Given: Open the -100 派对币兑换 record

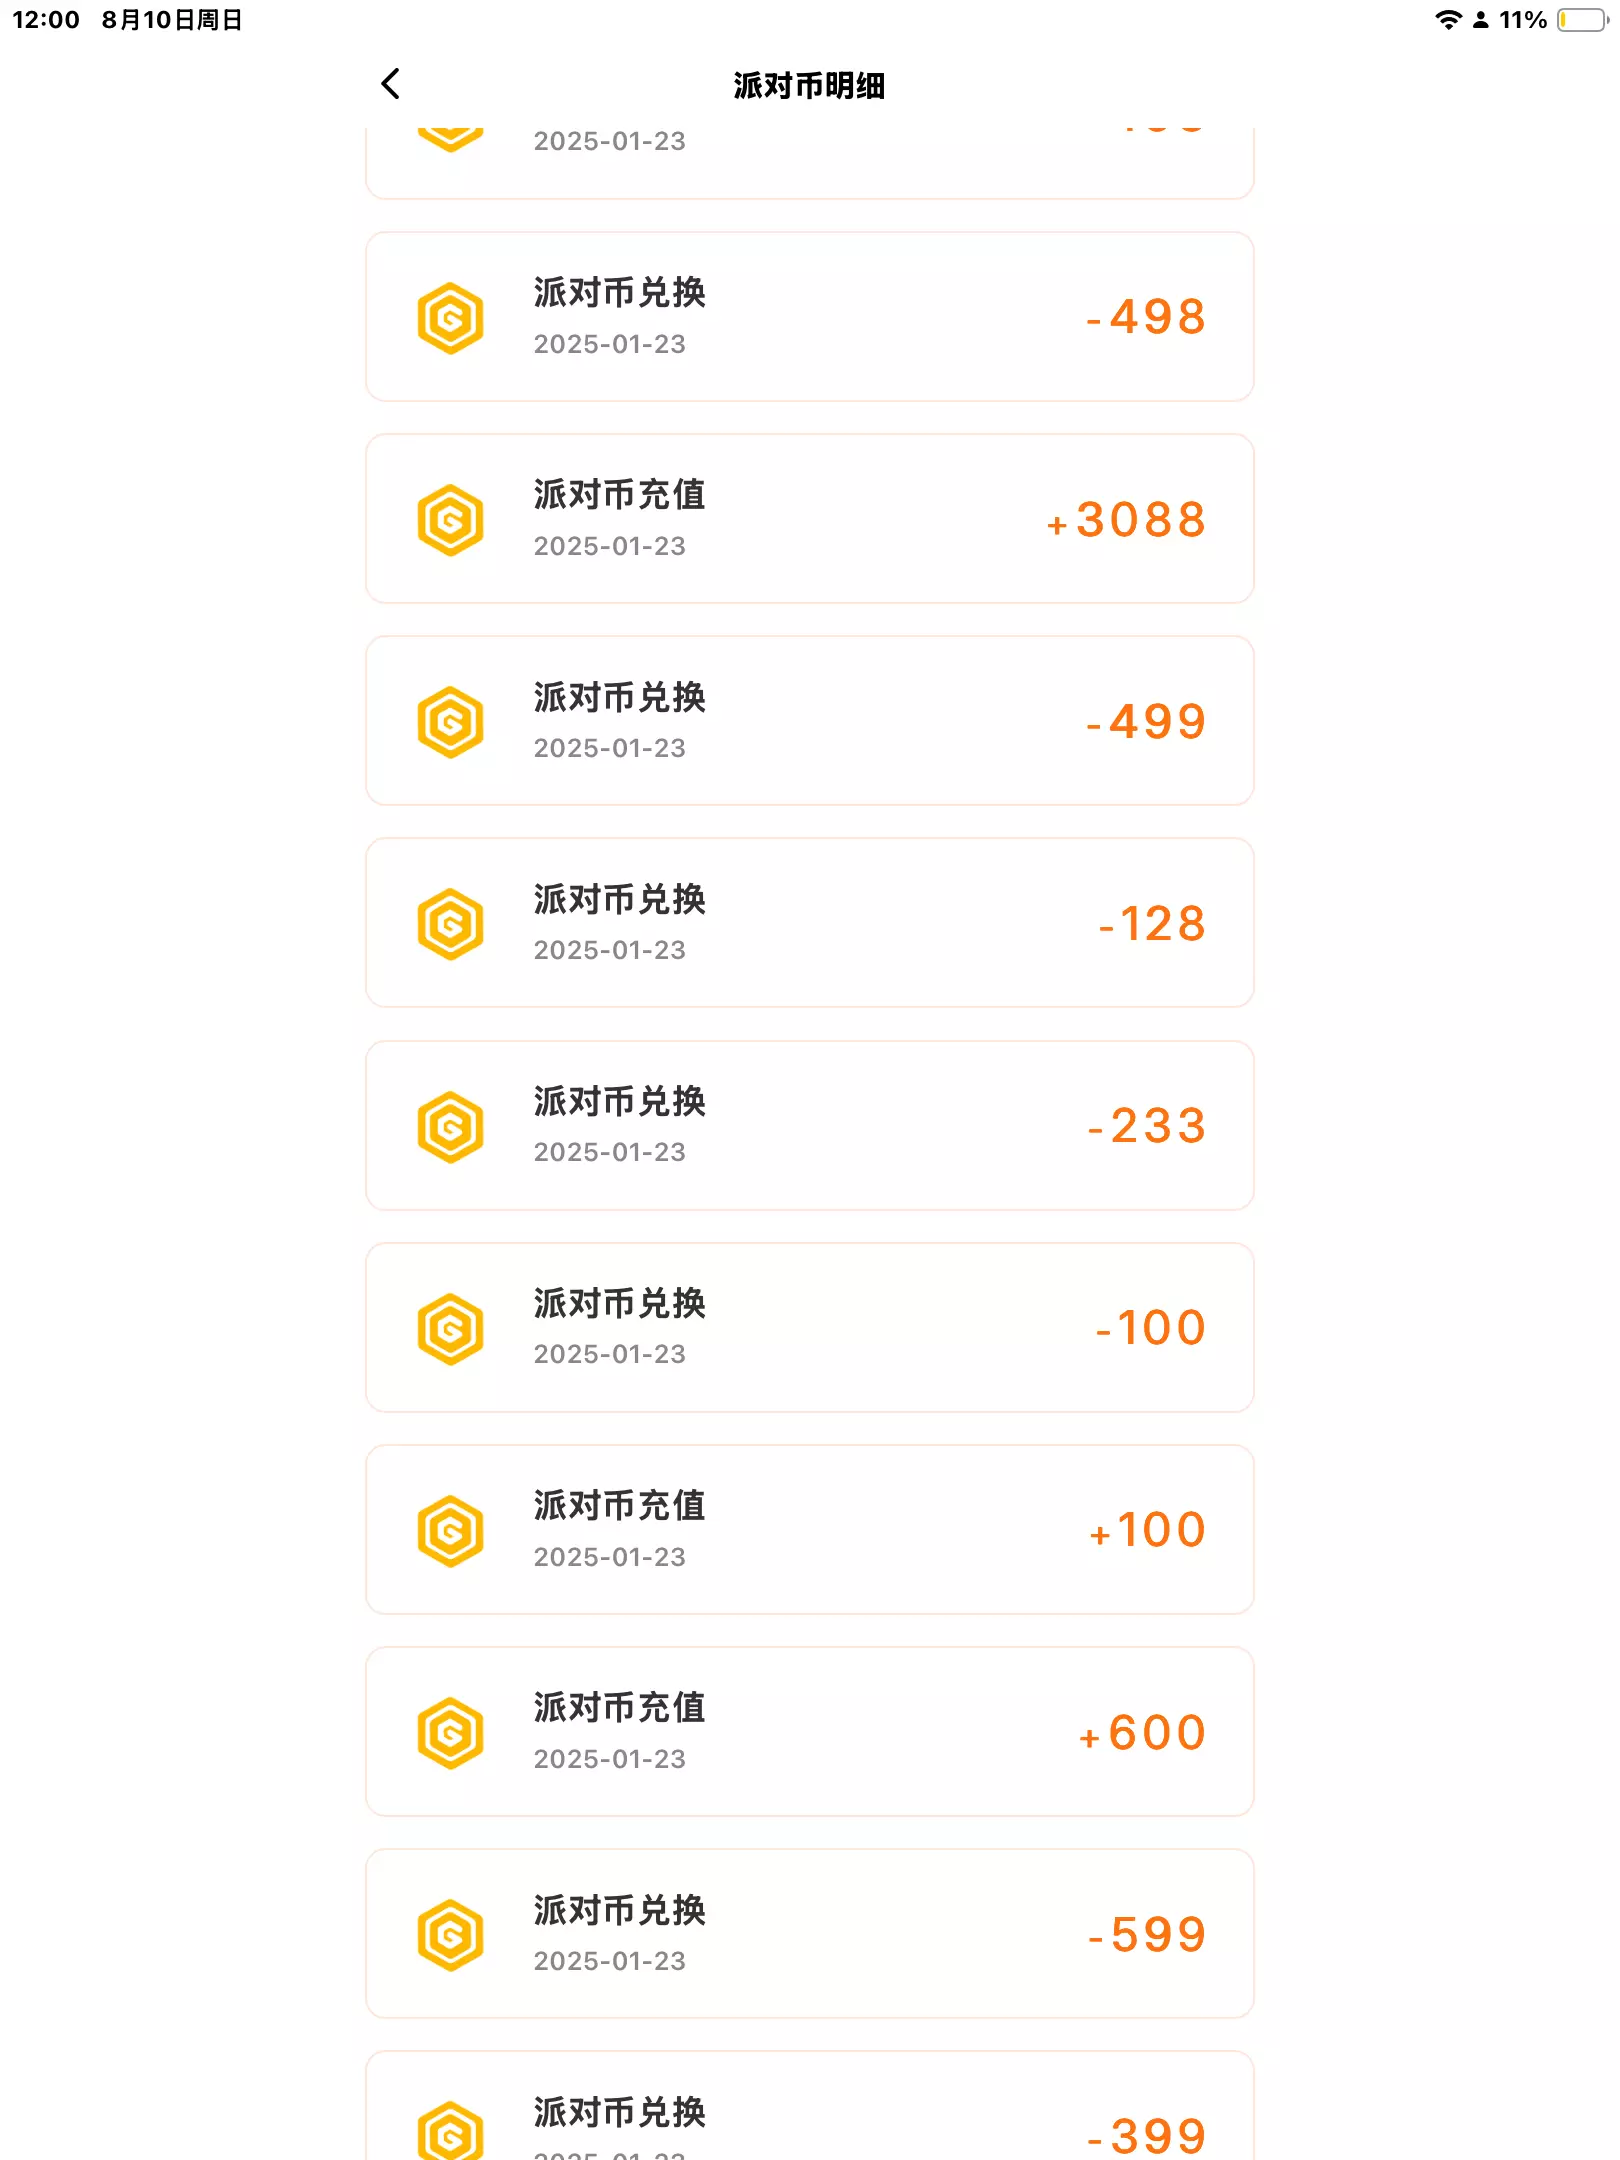Looking at the screenshot, I should (809, 1328).
